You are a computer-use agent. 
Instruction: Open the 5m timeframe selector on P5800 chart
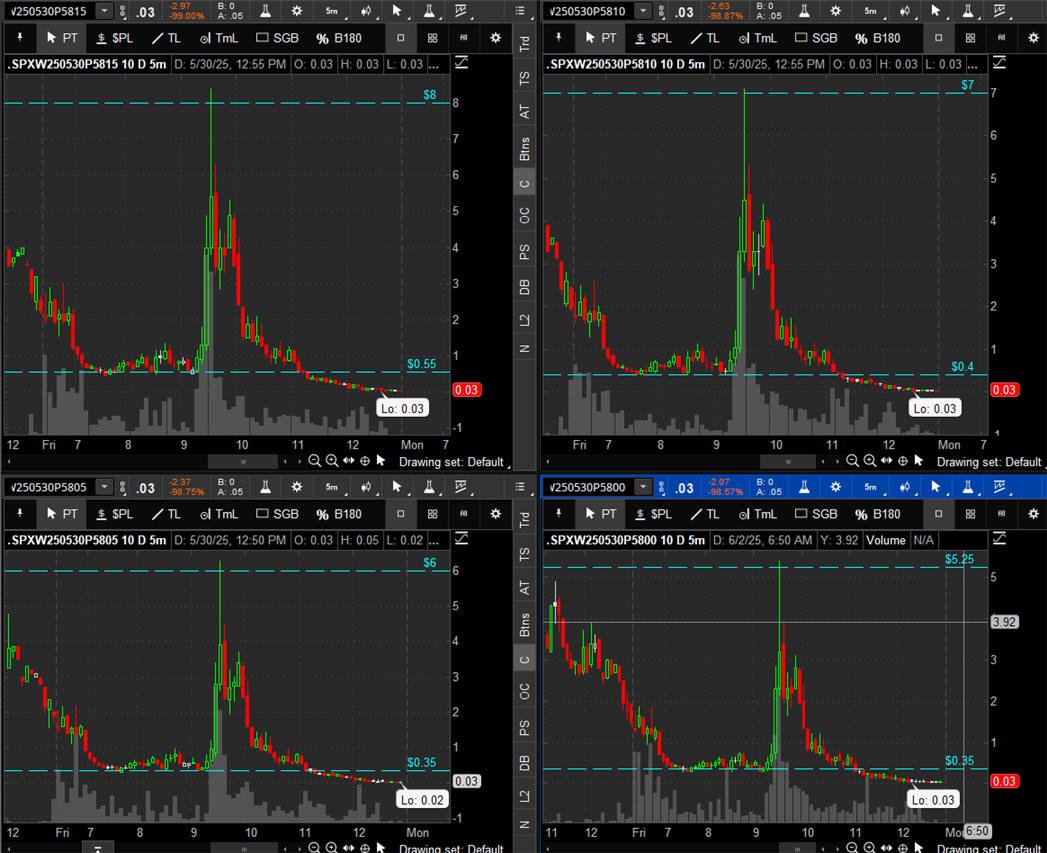(871, 487)
